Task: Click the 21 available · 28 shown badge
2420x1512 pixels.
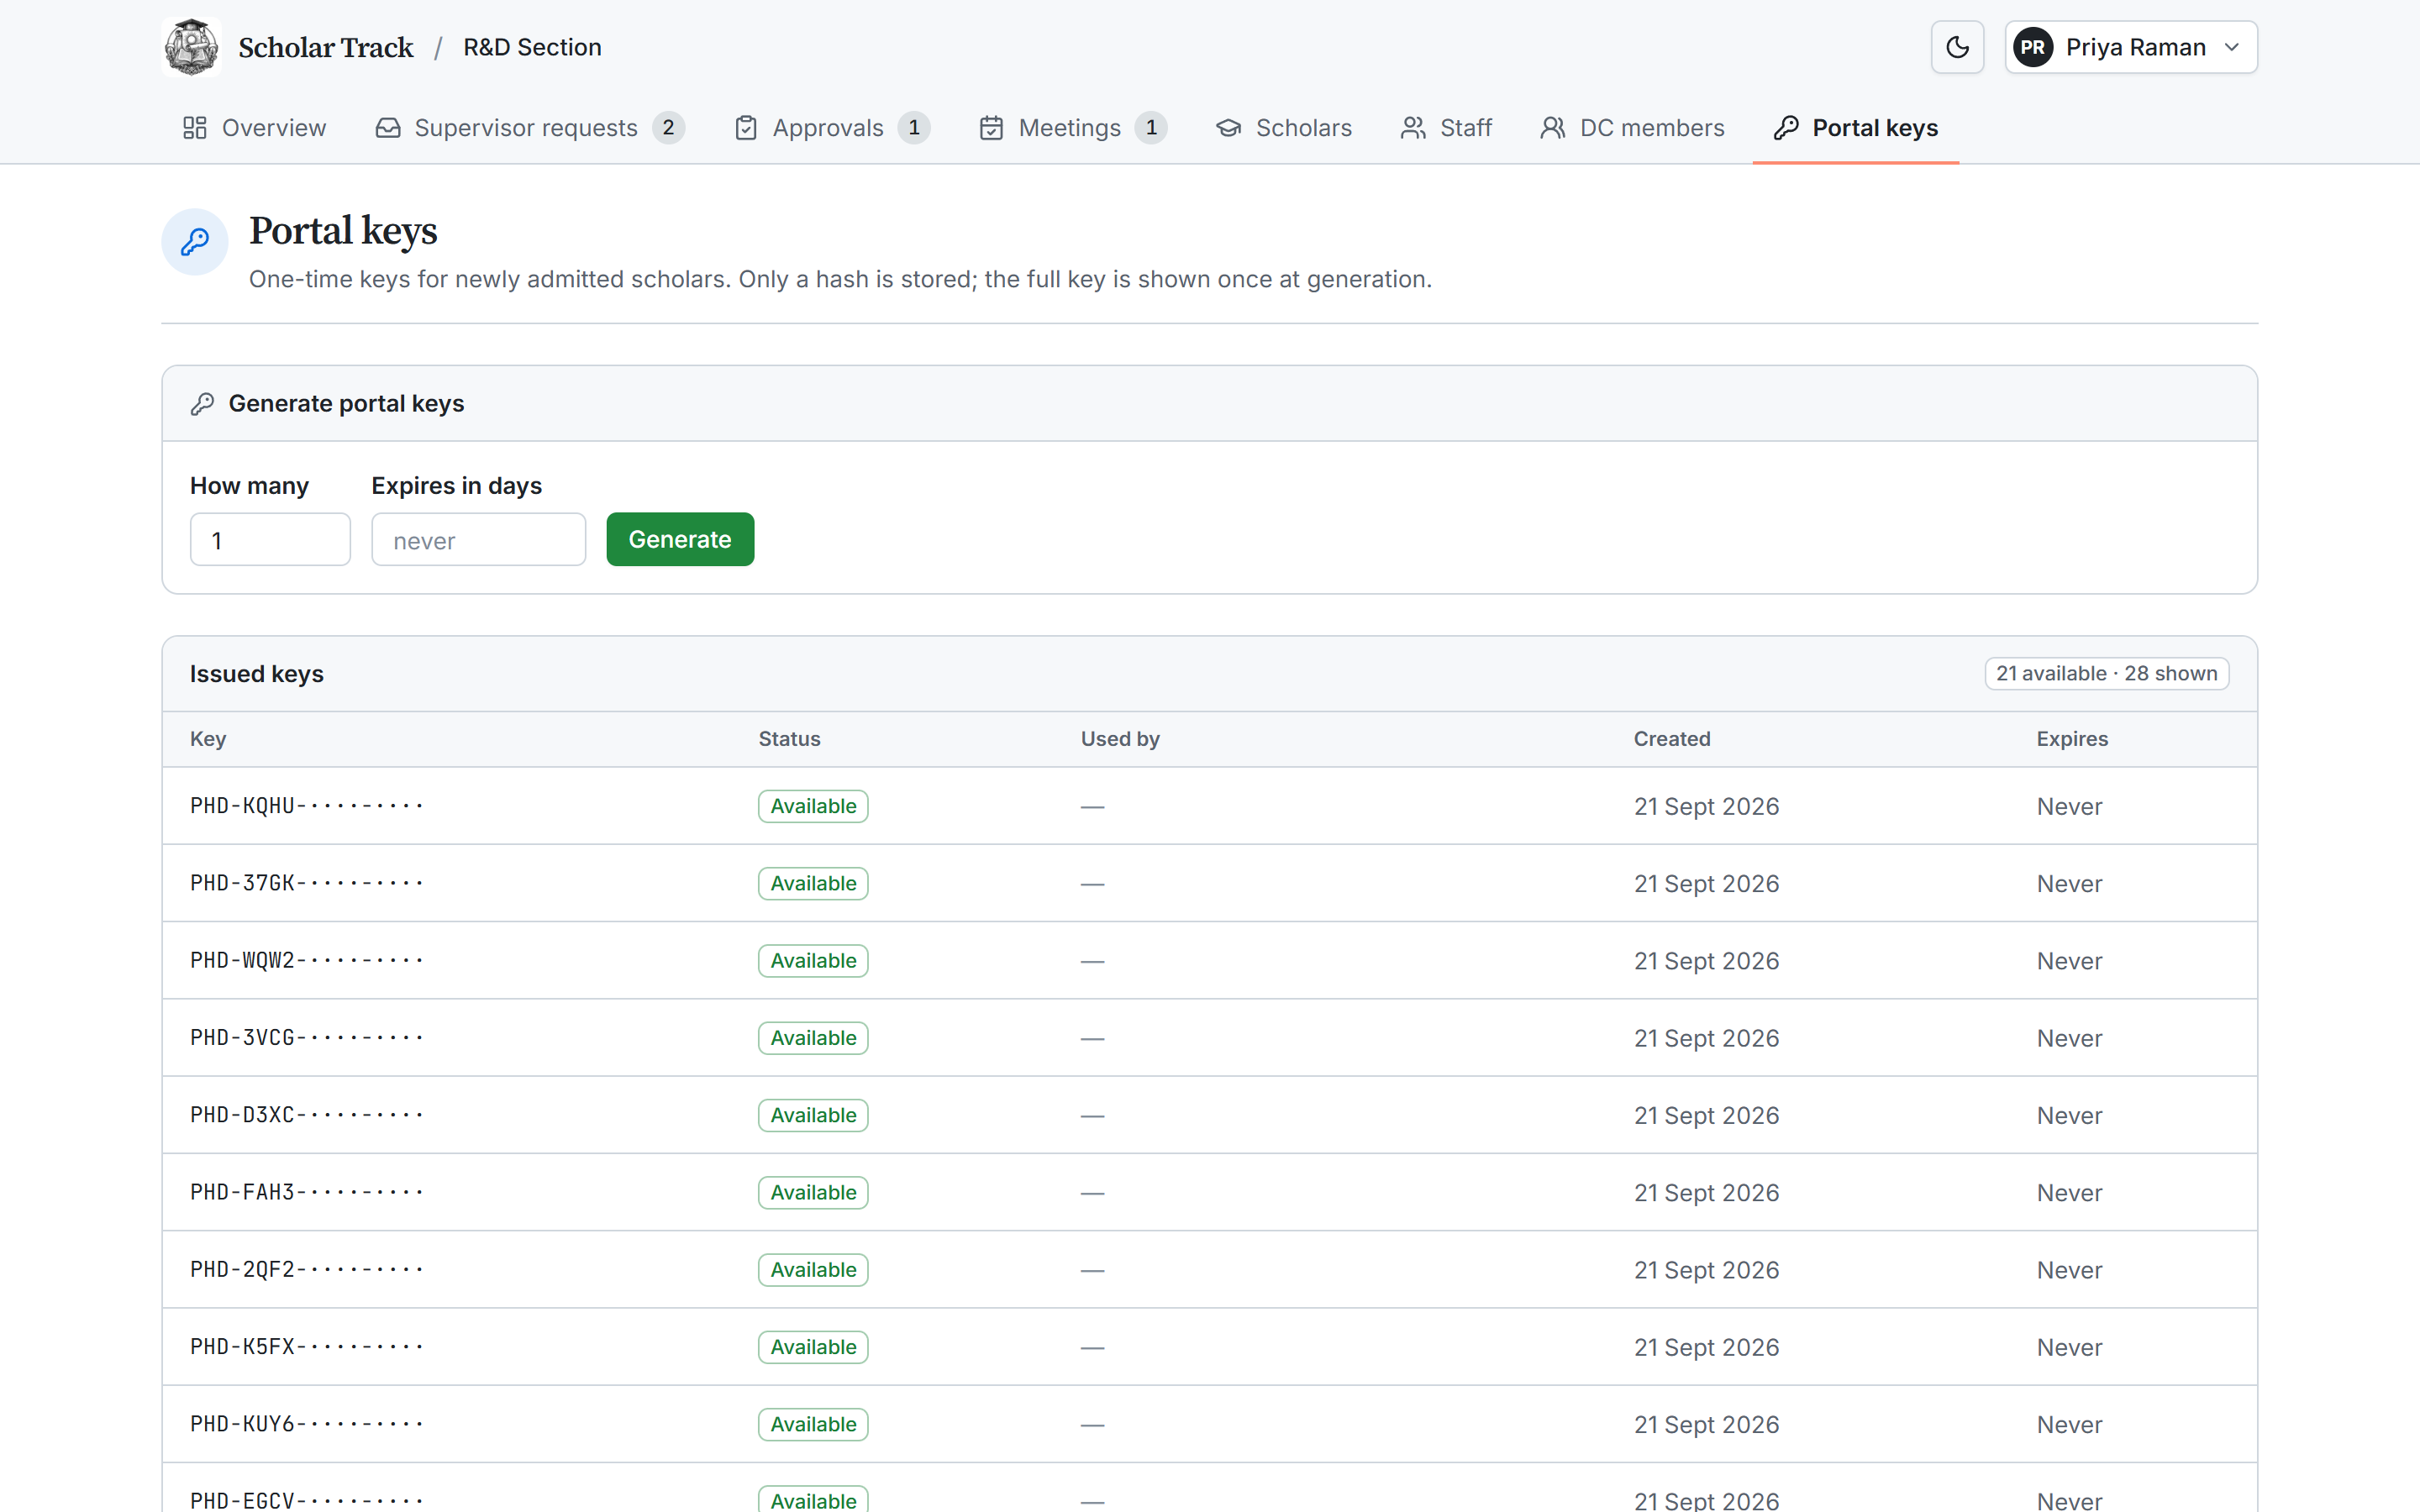Action: click(2106, 674)
